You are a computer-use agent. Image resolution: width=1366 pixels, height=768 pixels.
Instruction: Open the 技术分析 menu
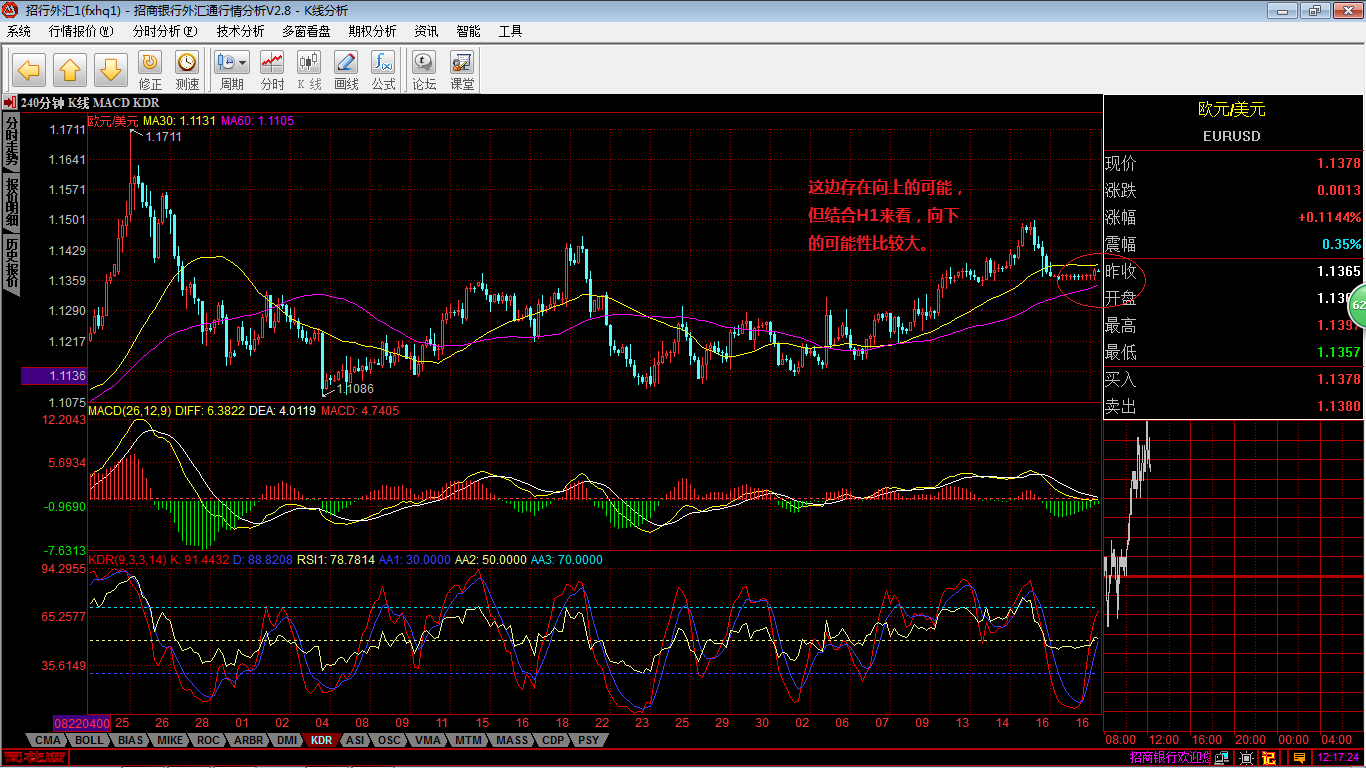[240, 31]
